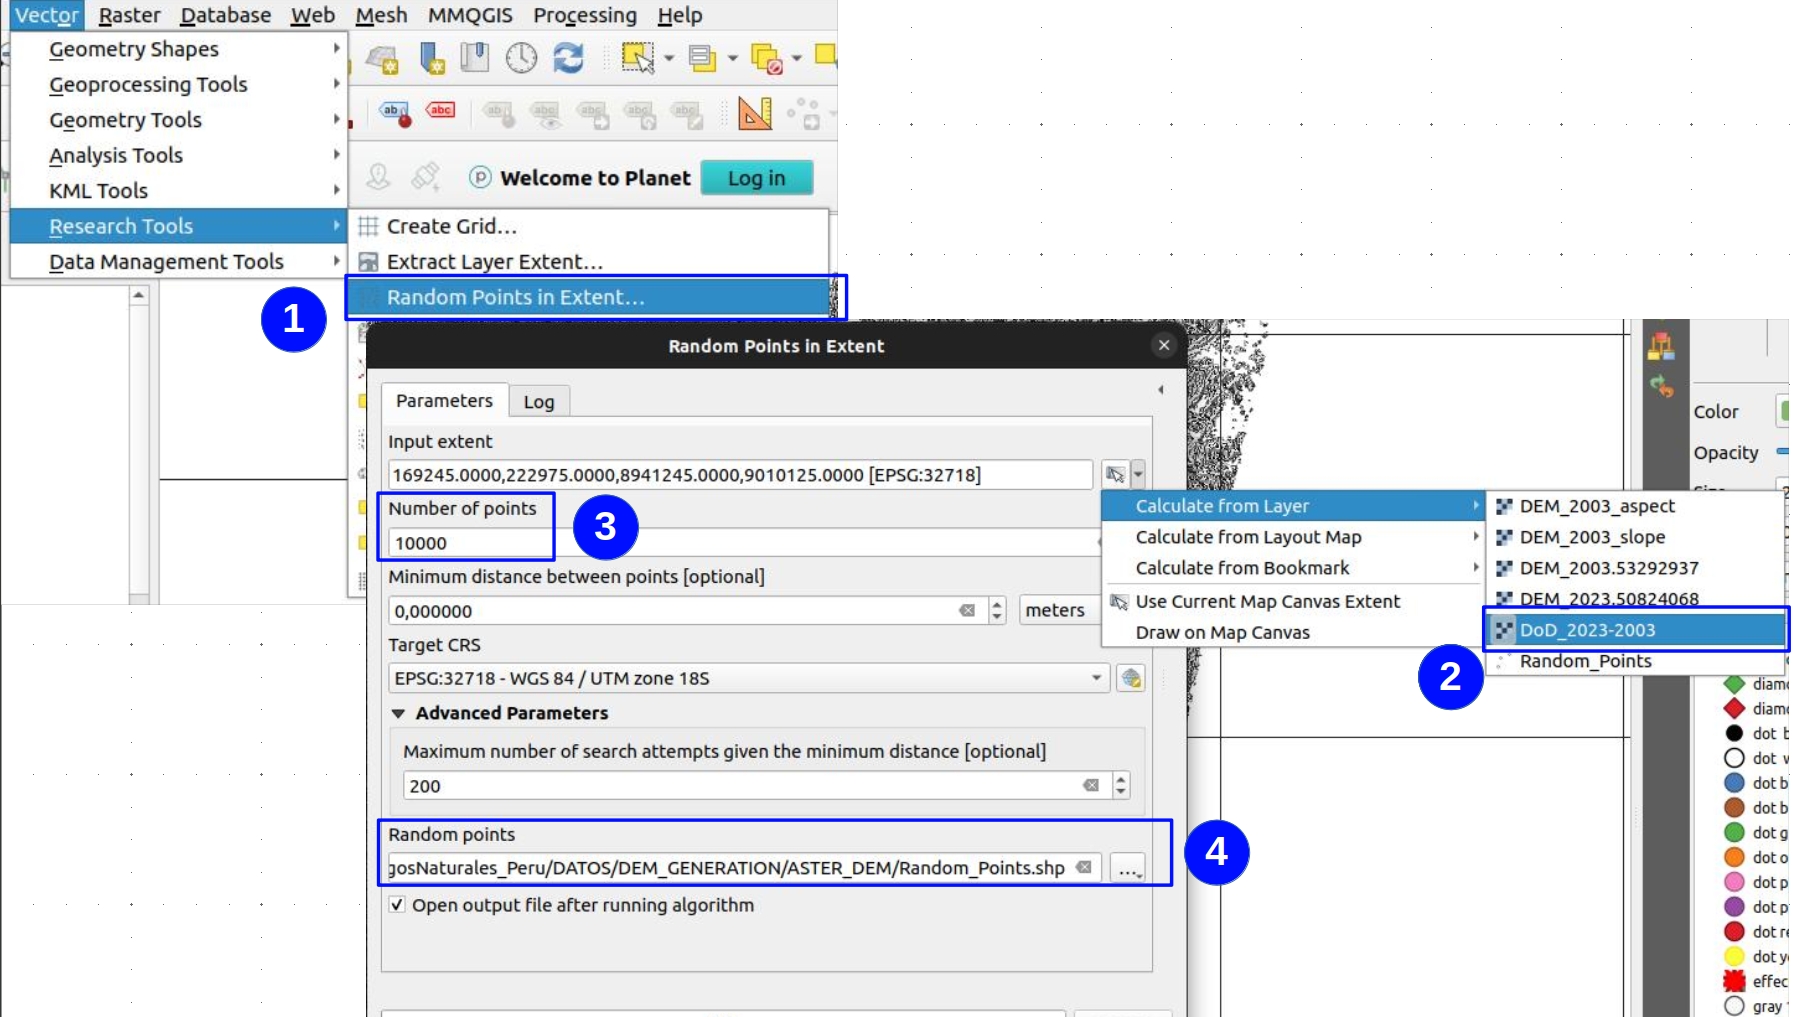Click the set-extent cursor icon beside Input extent

point(1115,474)
